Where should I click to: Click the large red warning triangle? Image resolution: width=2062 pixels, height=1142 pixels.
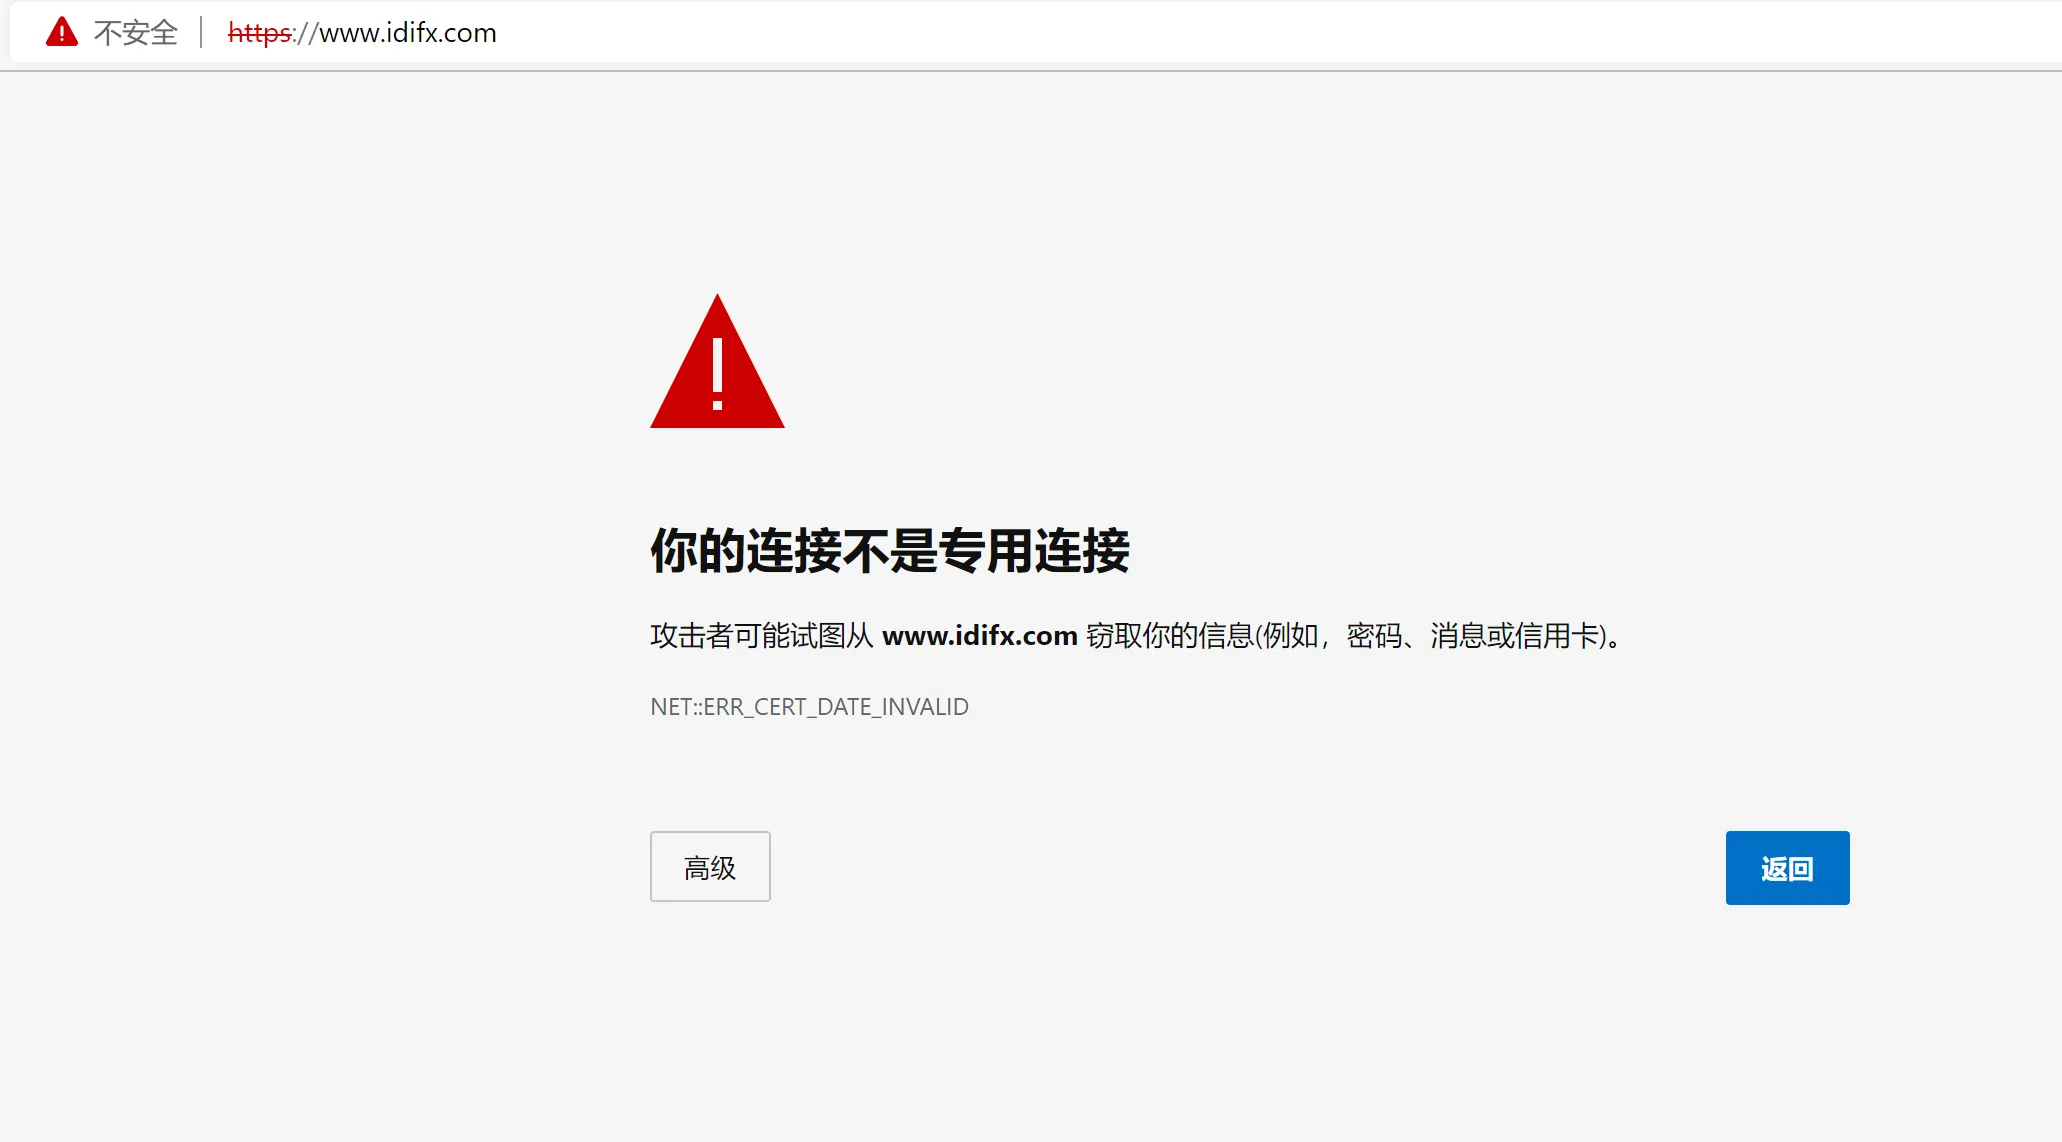click(x=717, y=361)
